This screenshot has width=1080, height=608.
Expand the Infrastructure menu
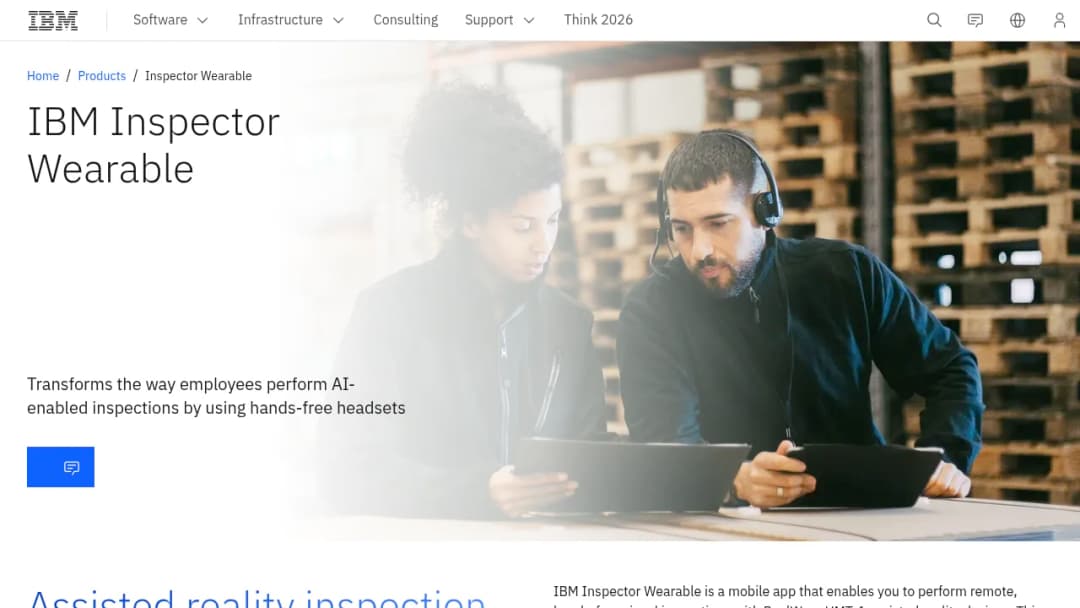291,20
